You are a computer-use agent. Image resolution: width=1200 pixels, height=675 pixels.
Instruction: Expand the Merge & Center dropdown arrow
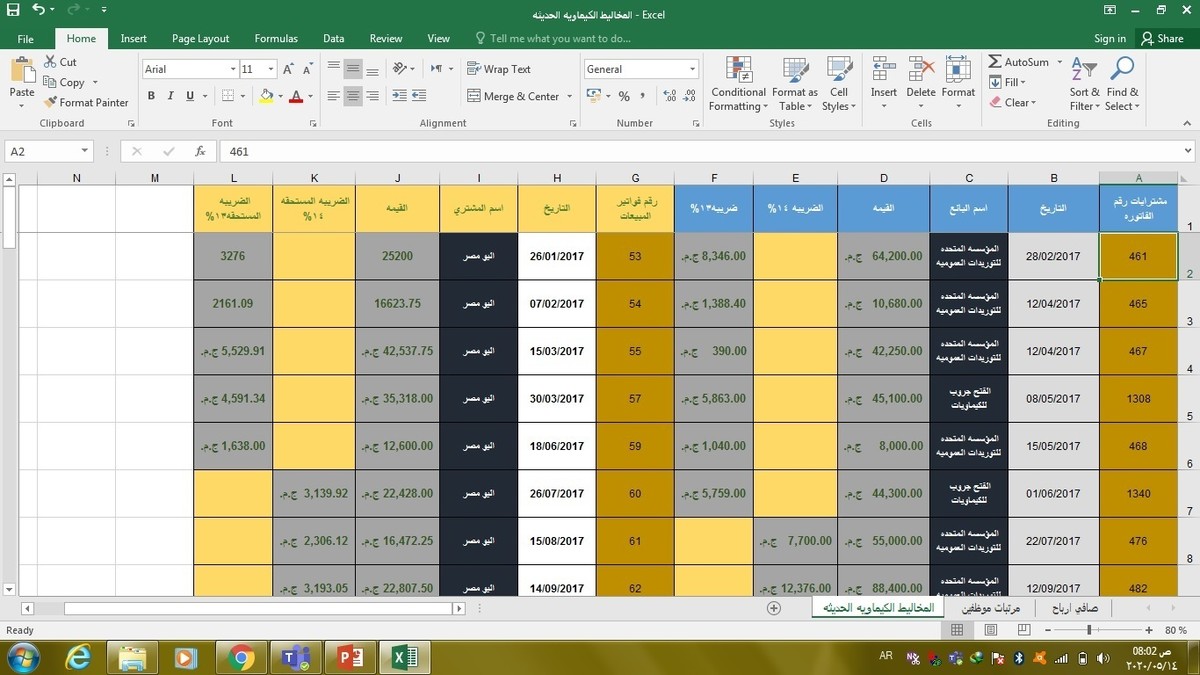(x=570, y=96)
